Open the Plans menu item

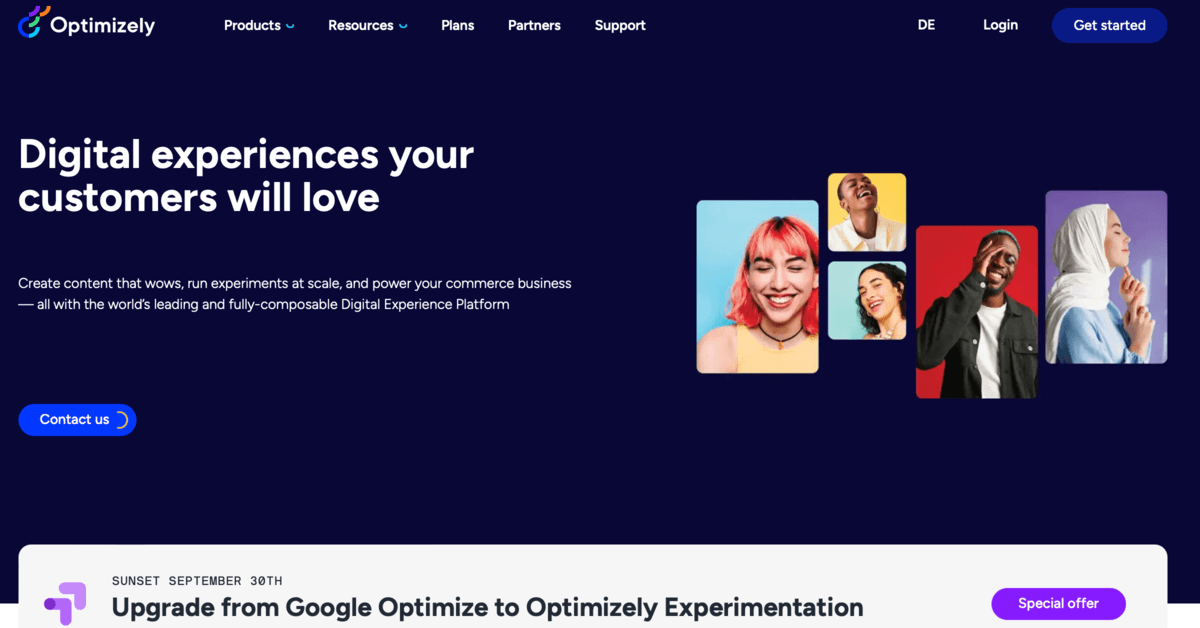[458, 25]
